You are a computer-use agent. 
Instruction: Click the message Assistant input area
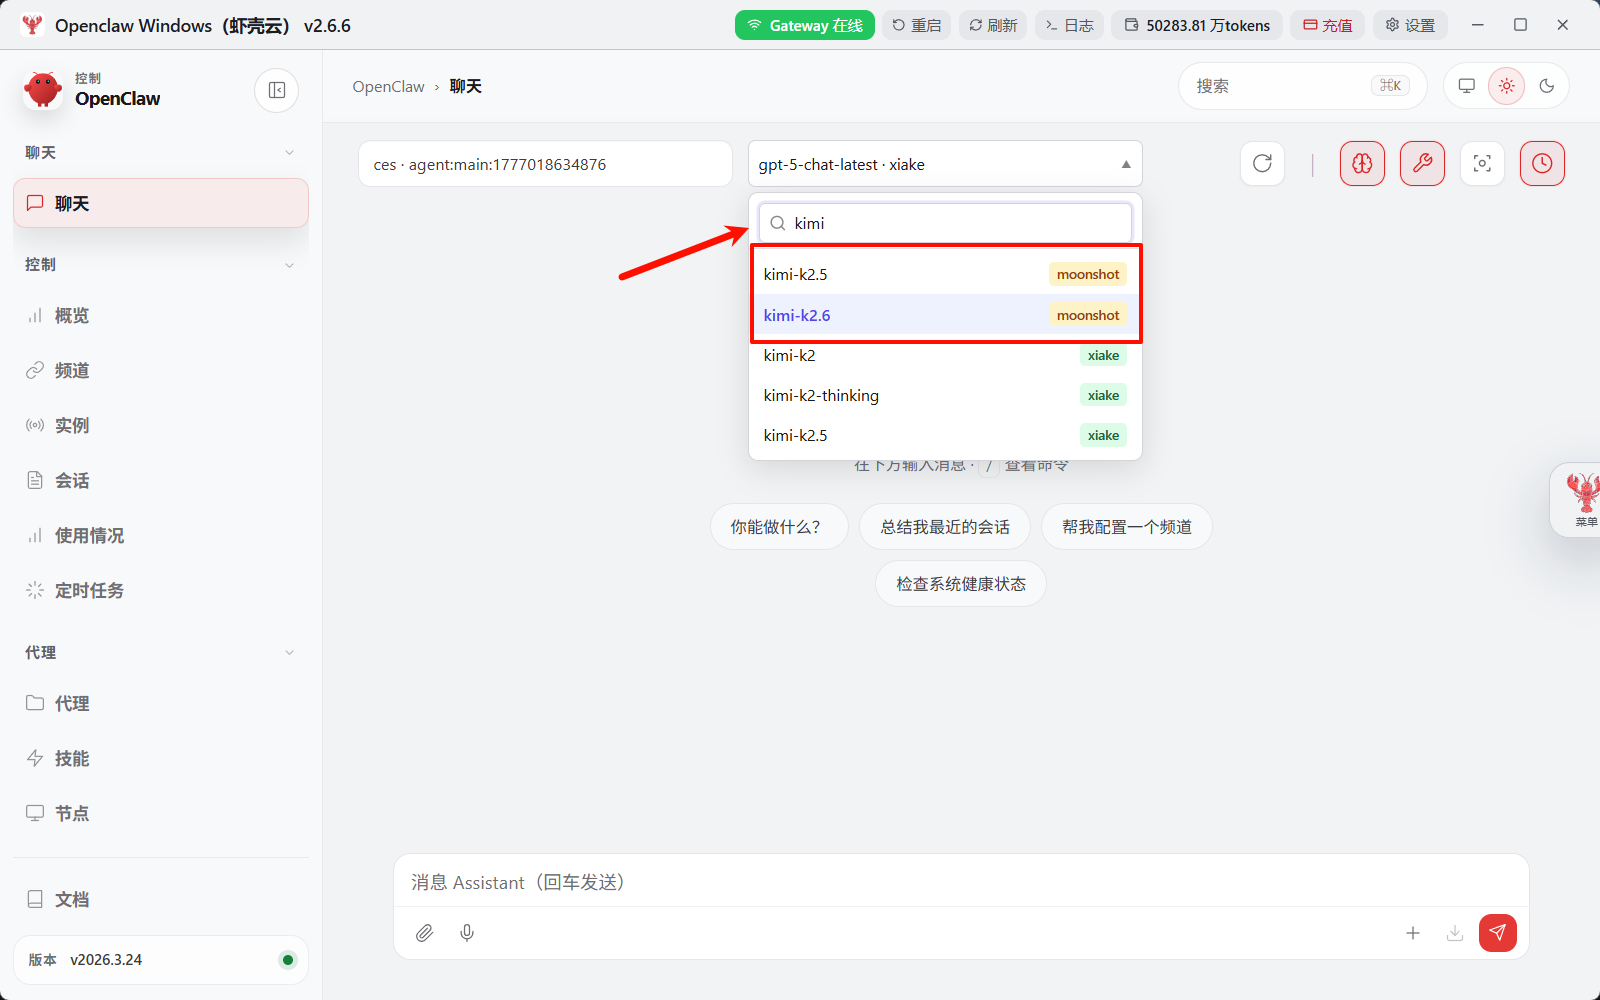[961, 882]
